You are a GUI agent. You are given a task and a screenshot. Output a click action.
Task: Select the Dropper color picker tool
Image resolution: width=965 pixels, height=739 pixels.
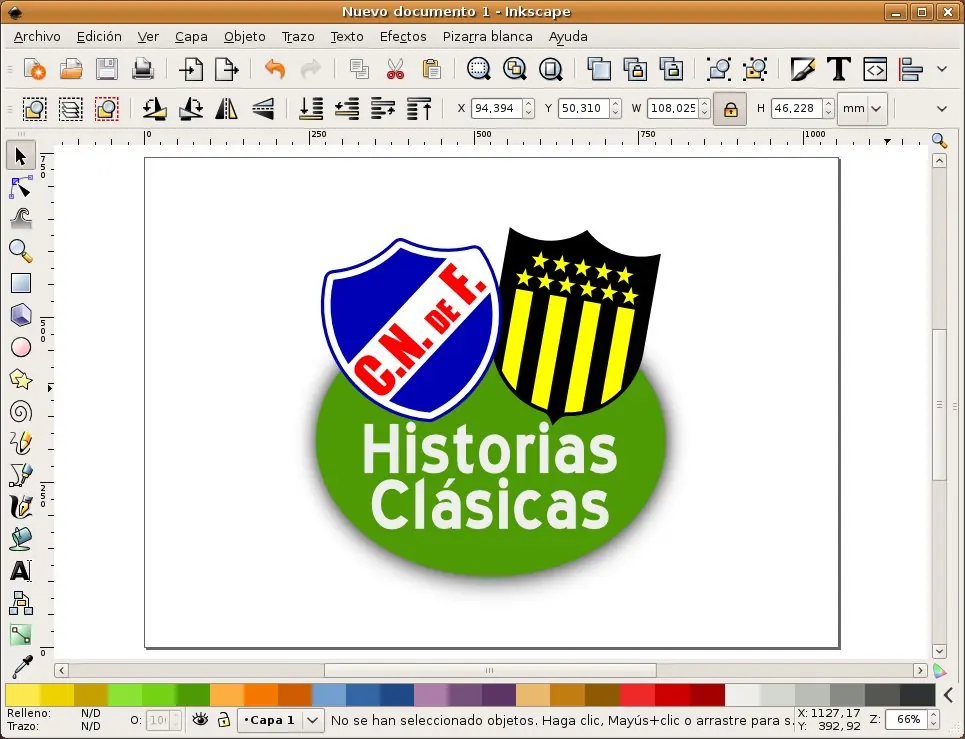pos(21,667)
